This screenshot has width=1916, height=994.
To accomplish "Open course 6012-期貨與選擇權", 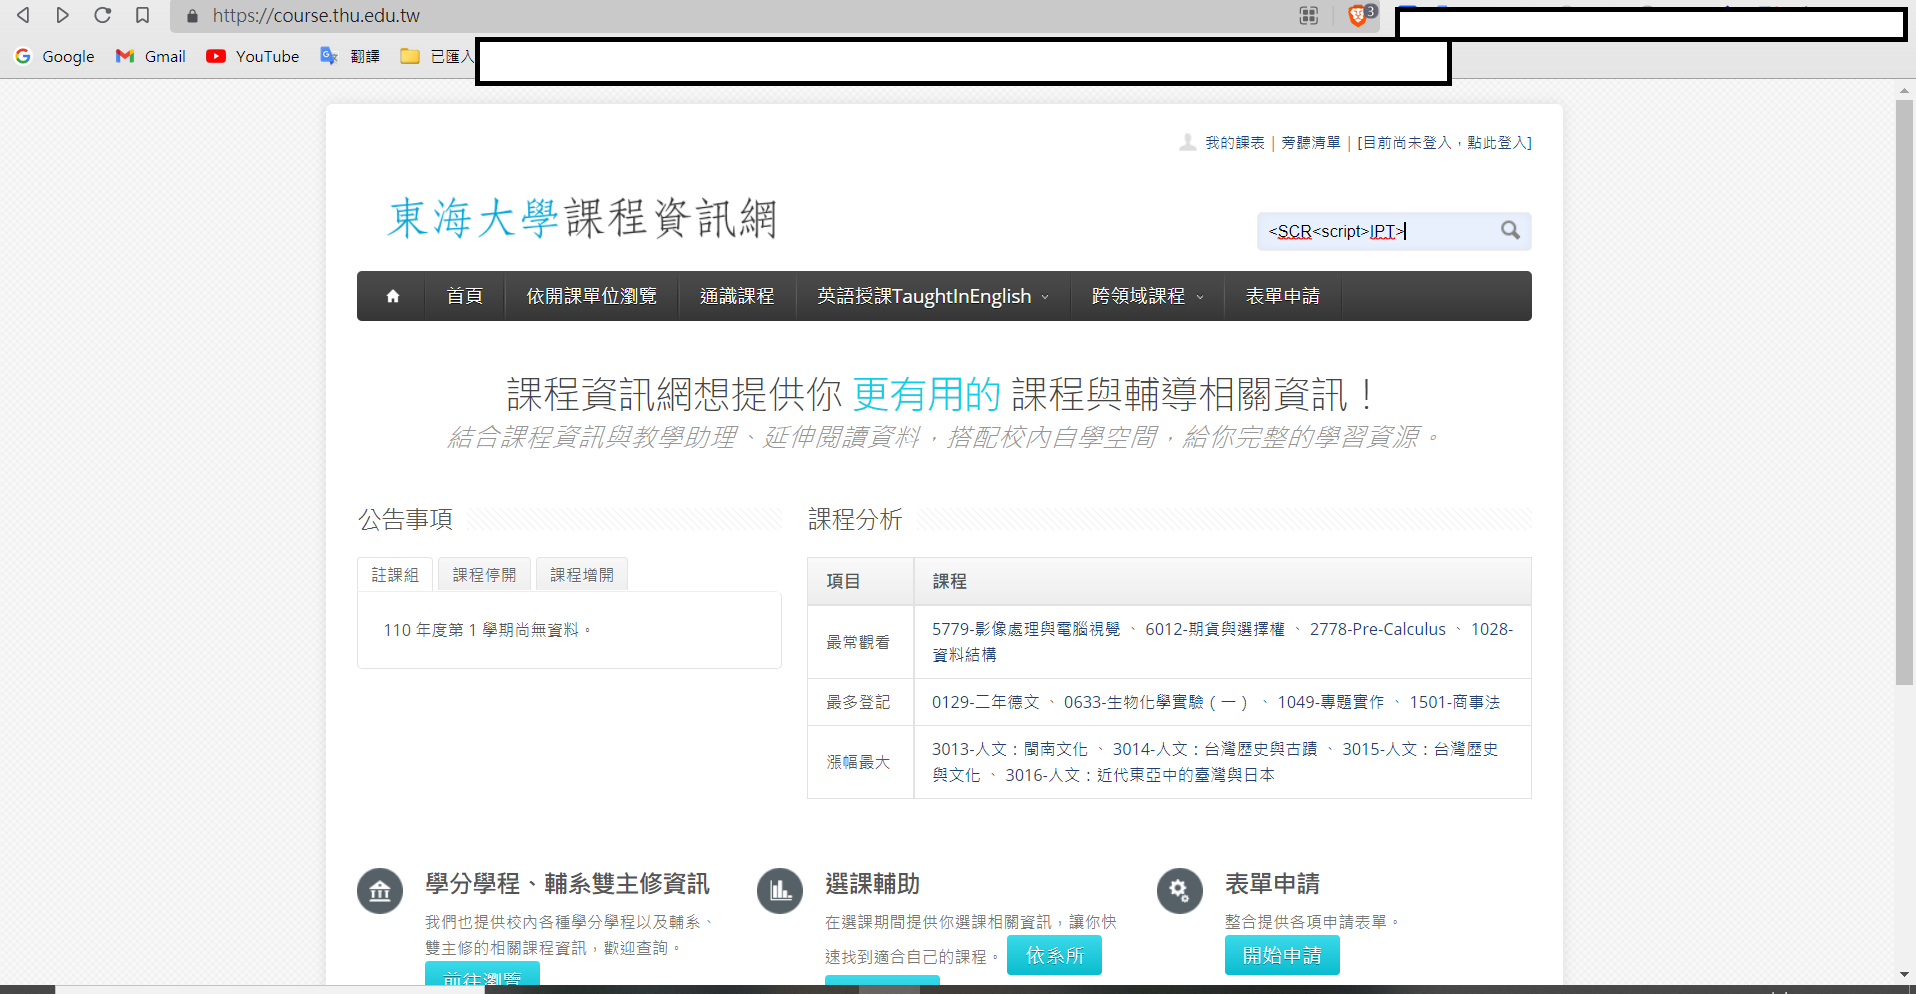I will pos(1215,629).
